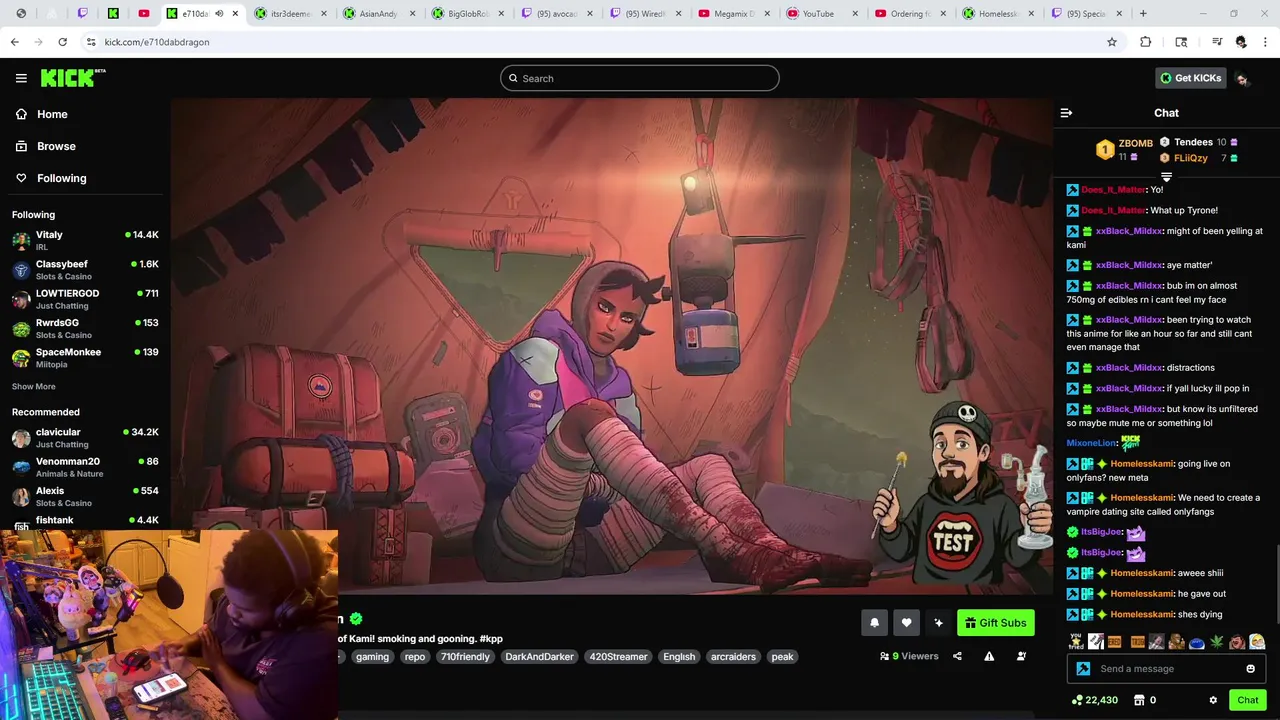Click the report warning triangle icon
This screenshot has width=1280, height=720.
click(989, 656)
